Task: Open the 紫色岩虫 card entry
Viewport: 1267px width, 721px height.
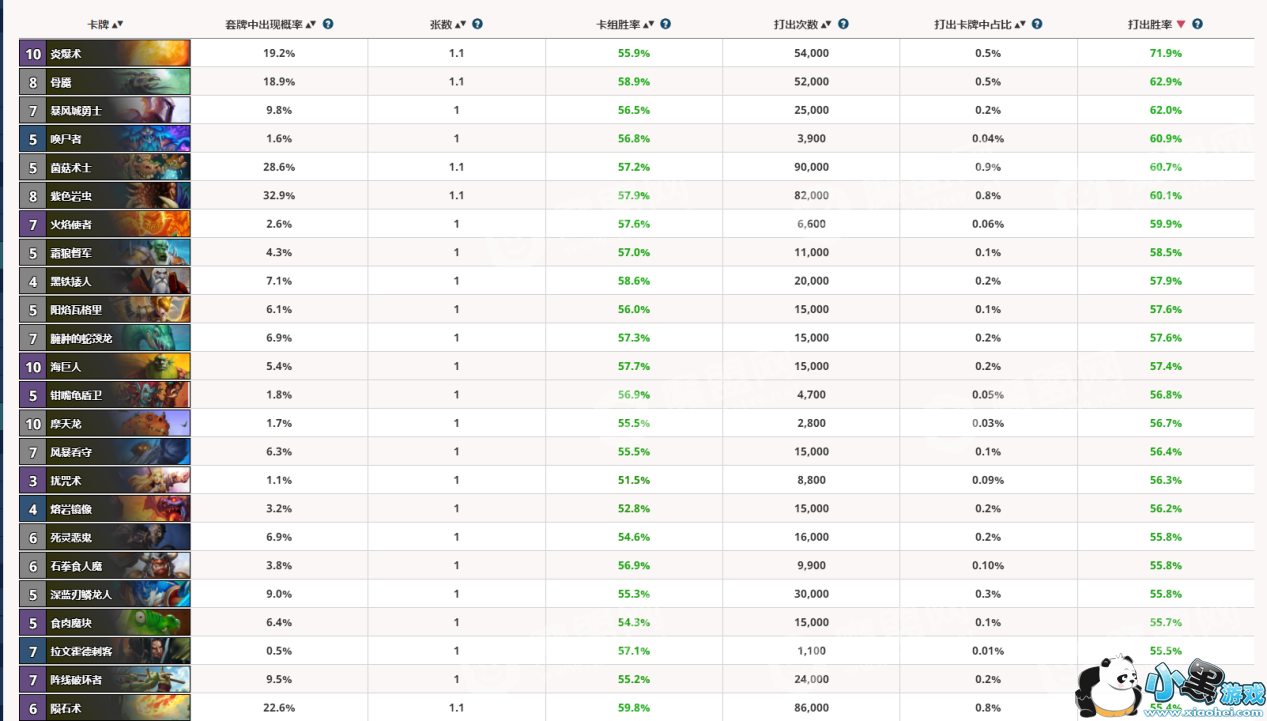Action: tap(105, 196)
